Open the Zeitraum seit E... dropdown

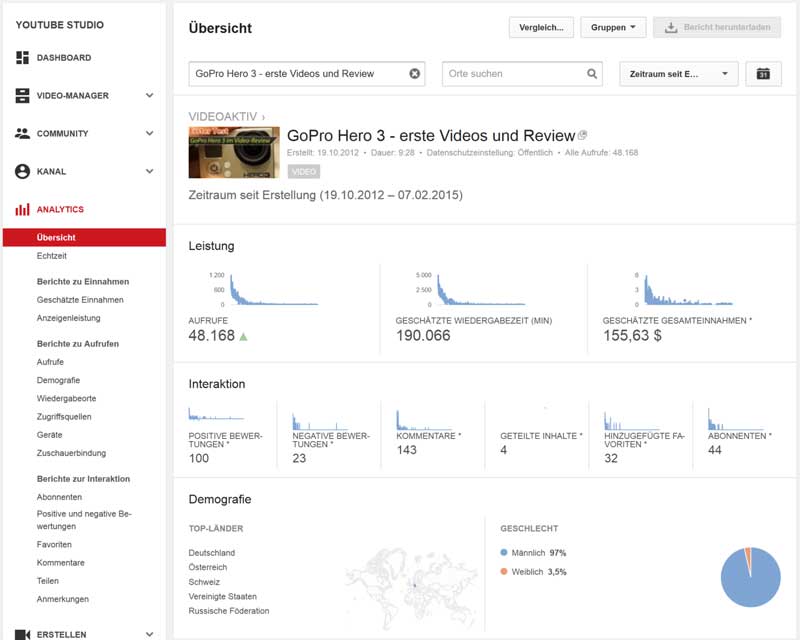coord(679,73)
